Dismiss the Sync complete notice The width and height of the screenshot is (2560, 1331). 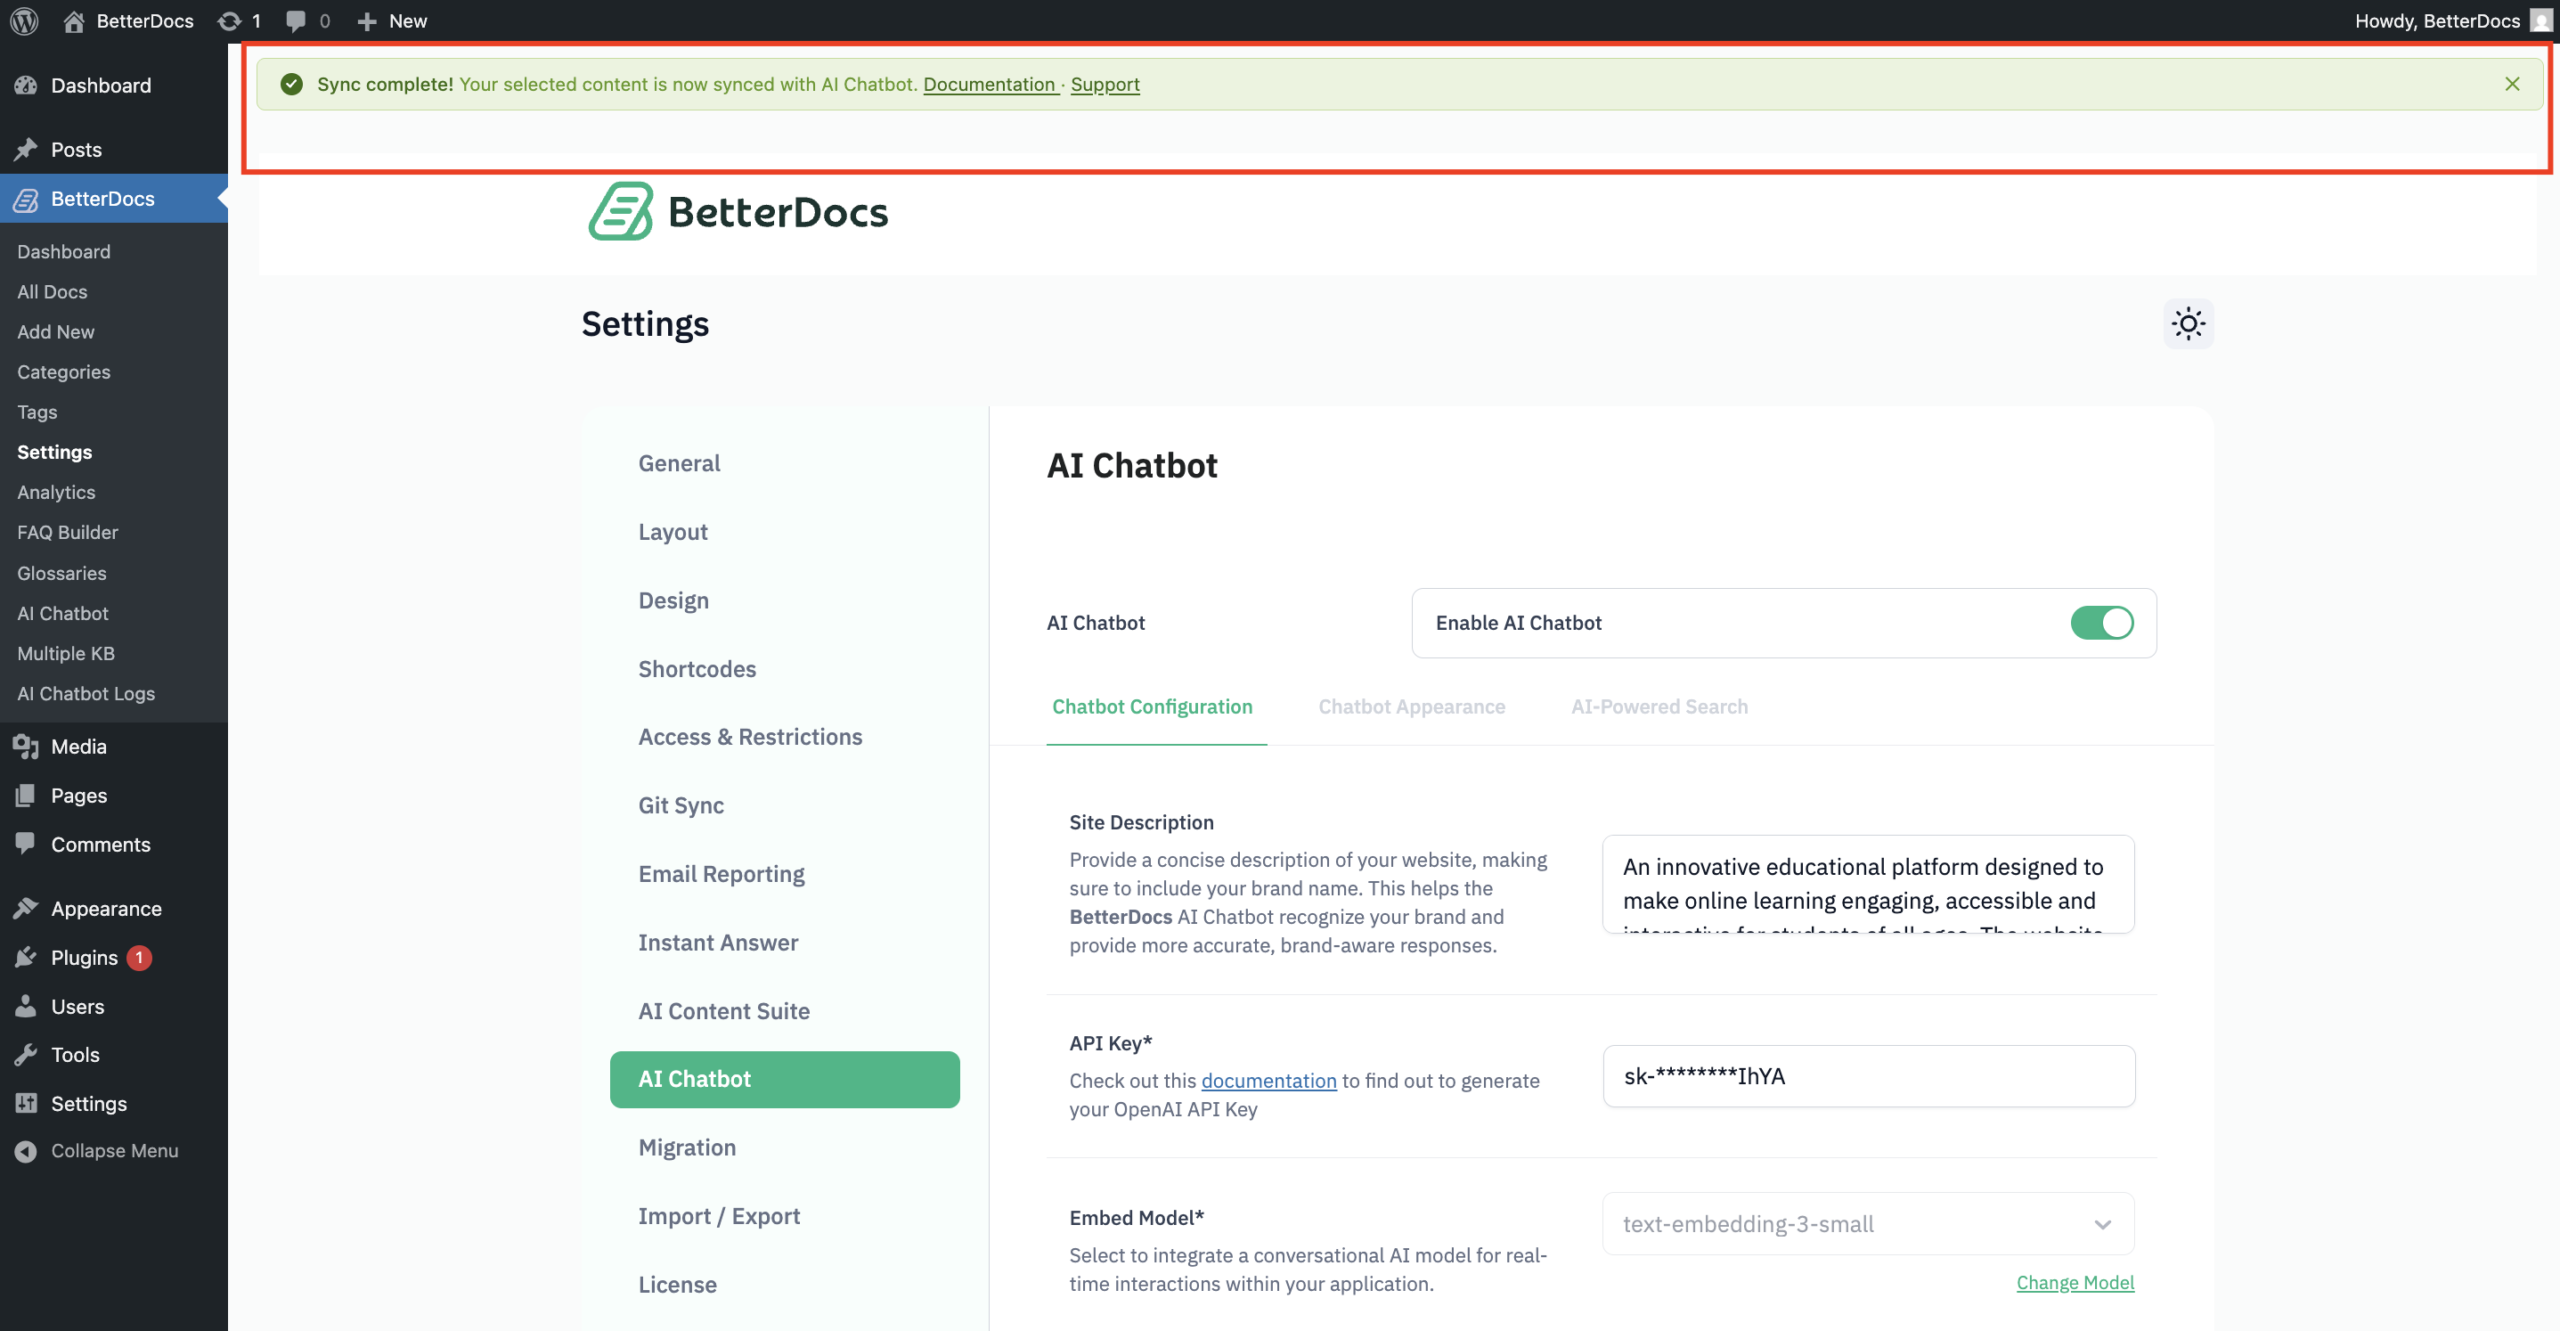coord(2512,84)
